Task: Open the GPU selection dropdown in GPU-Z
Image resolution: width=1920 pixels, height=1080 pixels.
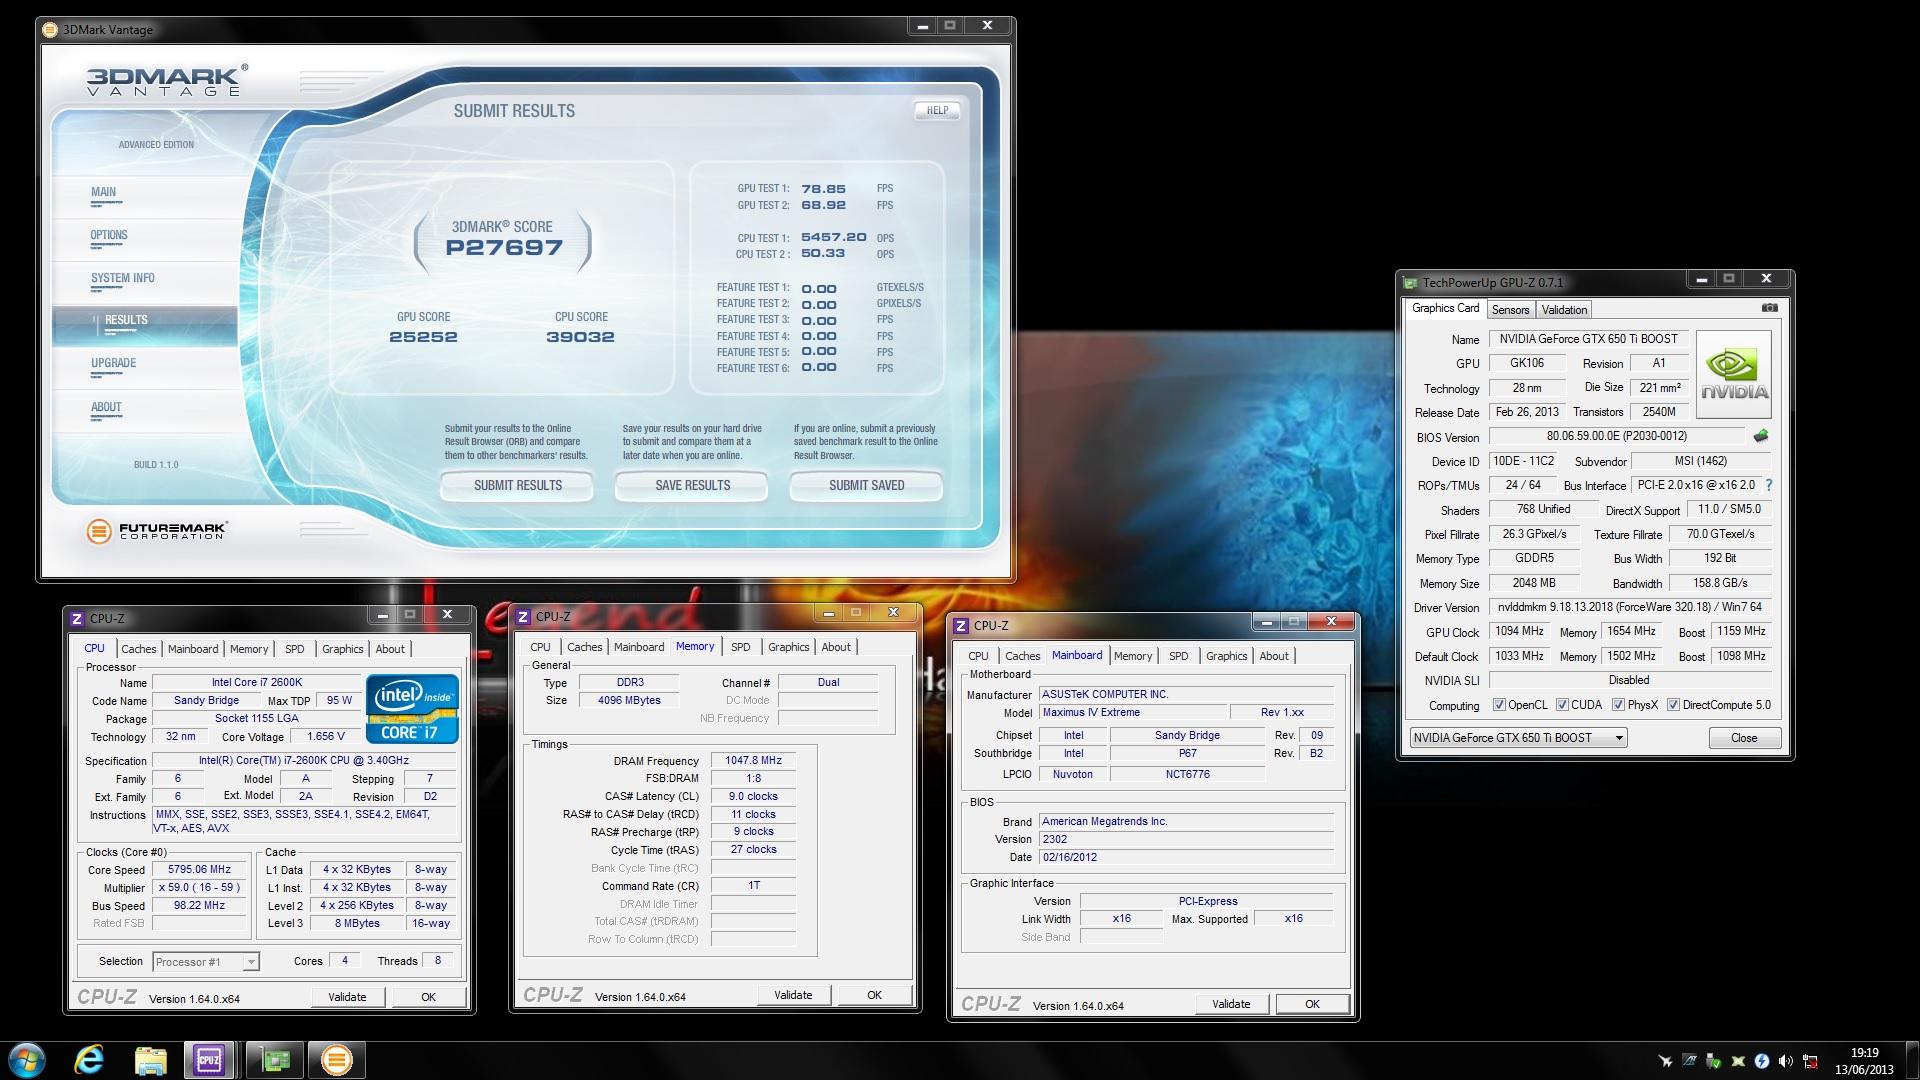Action: 1518,738
